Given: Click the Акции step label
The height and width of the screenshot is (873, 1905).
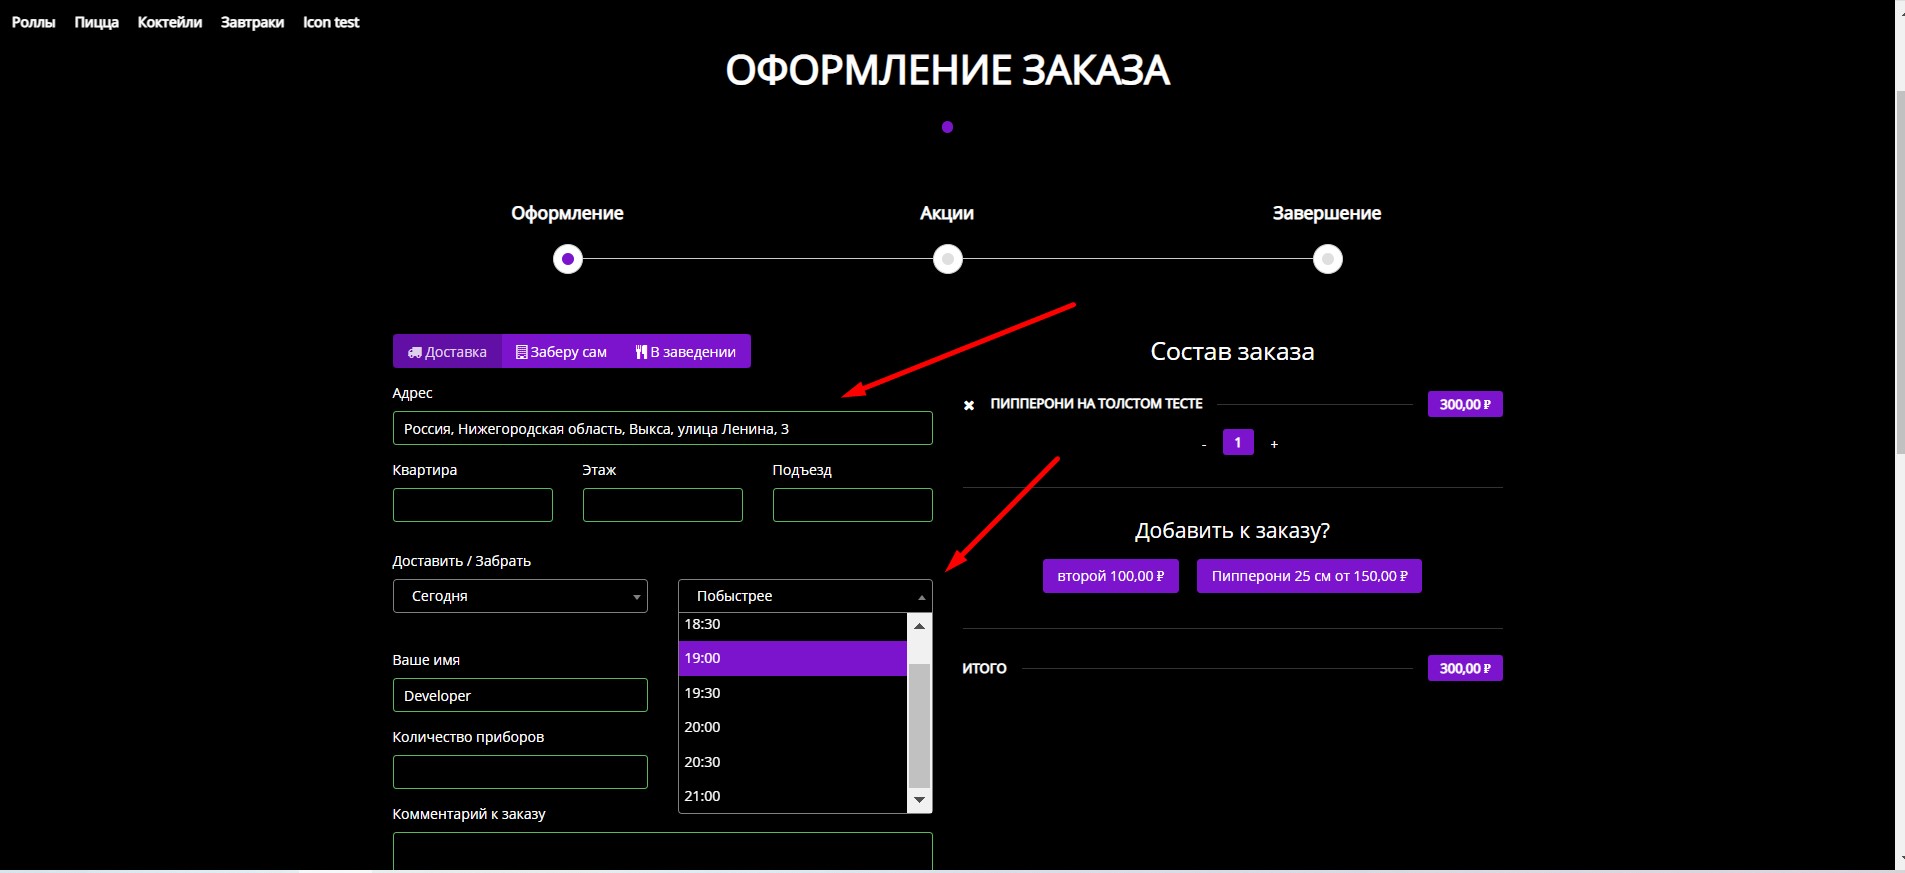Looking at the screenshot, I should pos(947,213).
